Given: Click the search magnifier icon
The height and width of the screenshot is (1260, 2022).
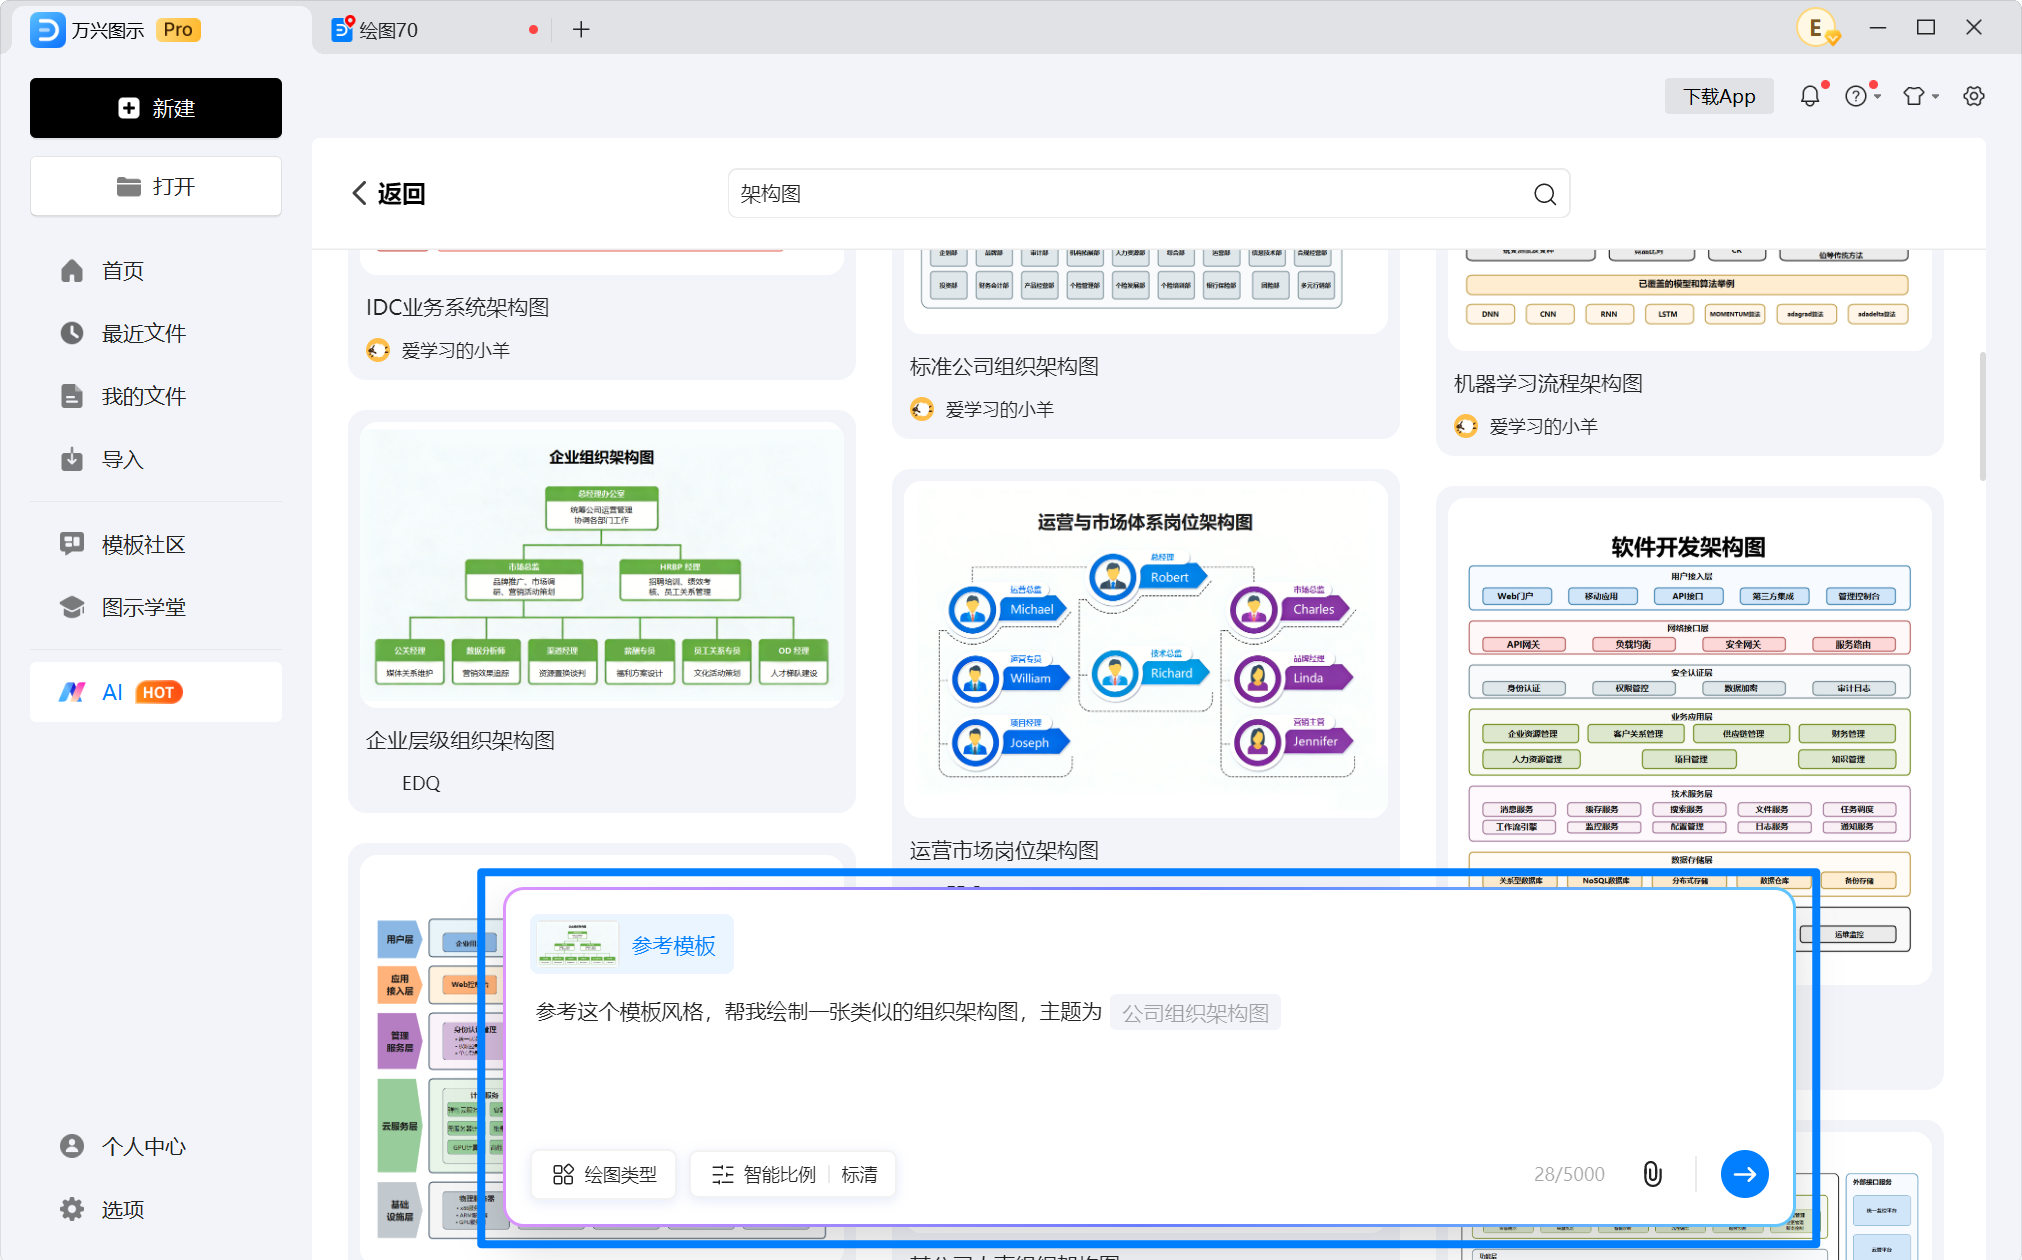Looking at the screenshot, I should 1545,194.
